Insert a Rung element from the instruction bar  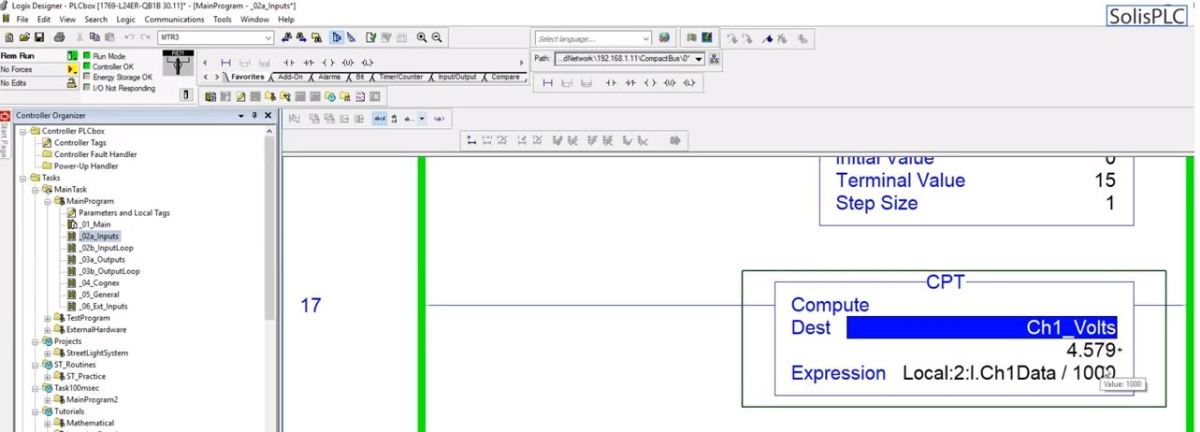coord(226,62)
